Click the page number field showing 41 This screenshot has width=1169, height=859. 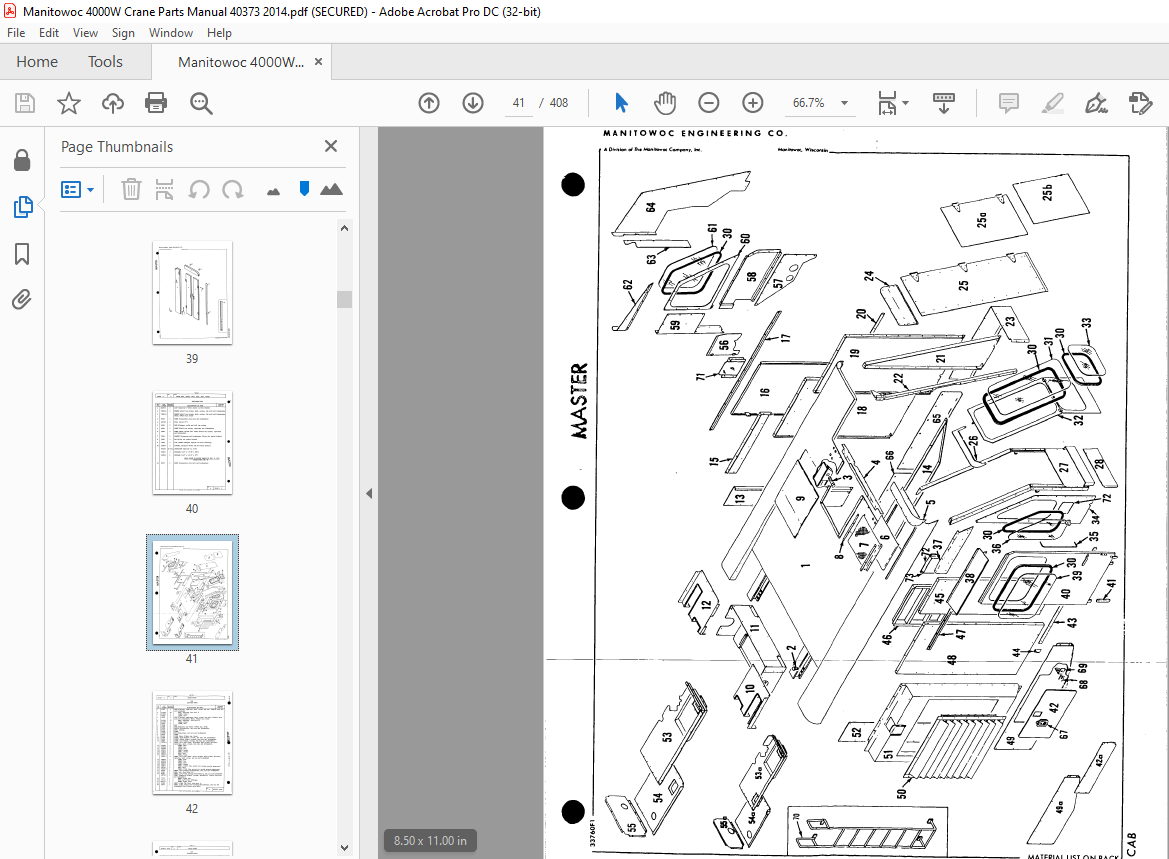pyautogui.click(x=519, y=103)
